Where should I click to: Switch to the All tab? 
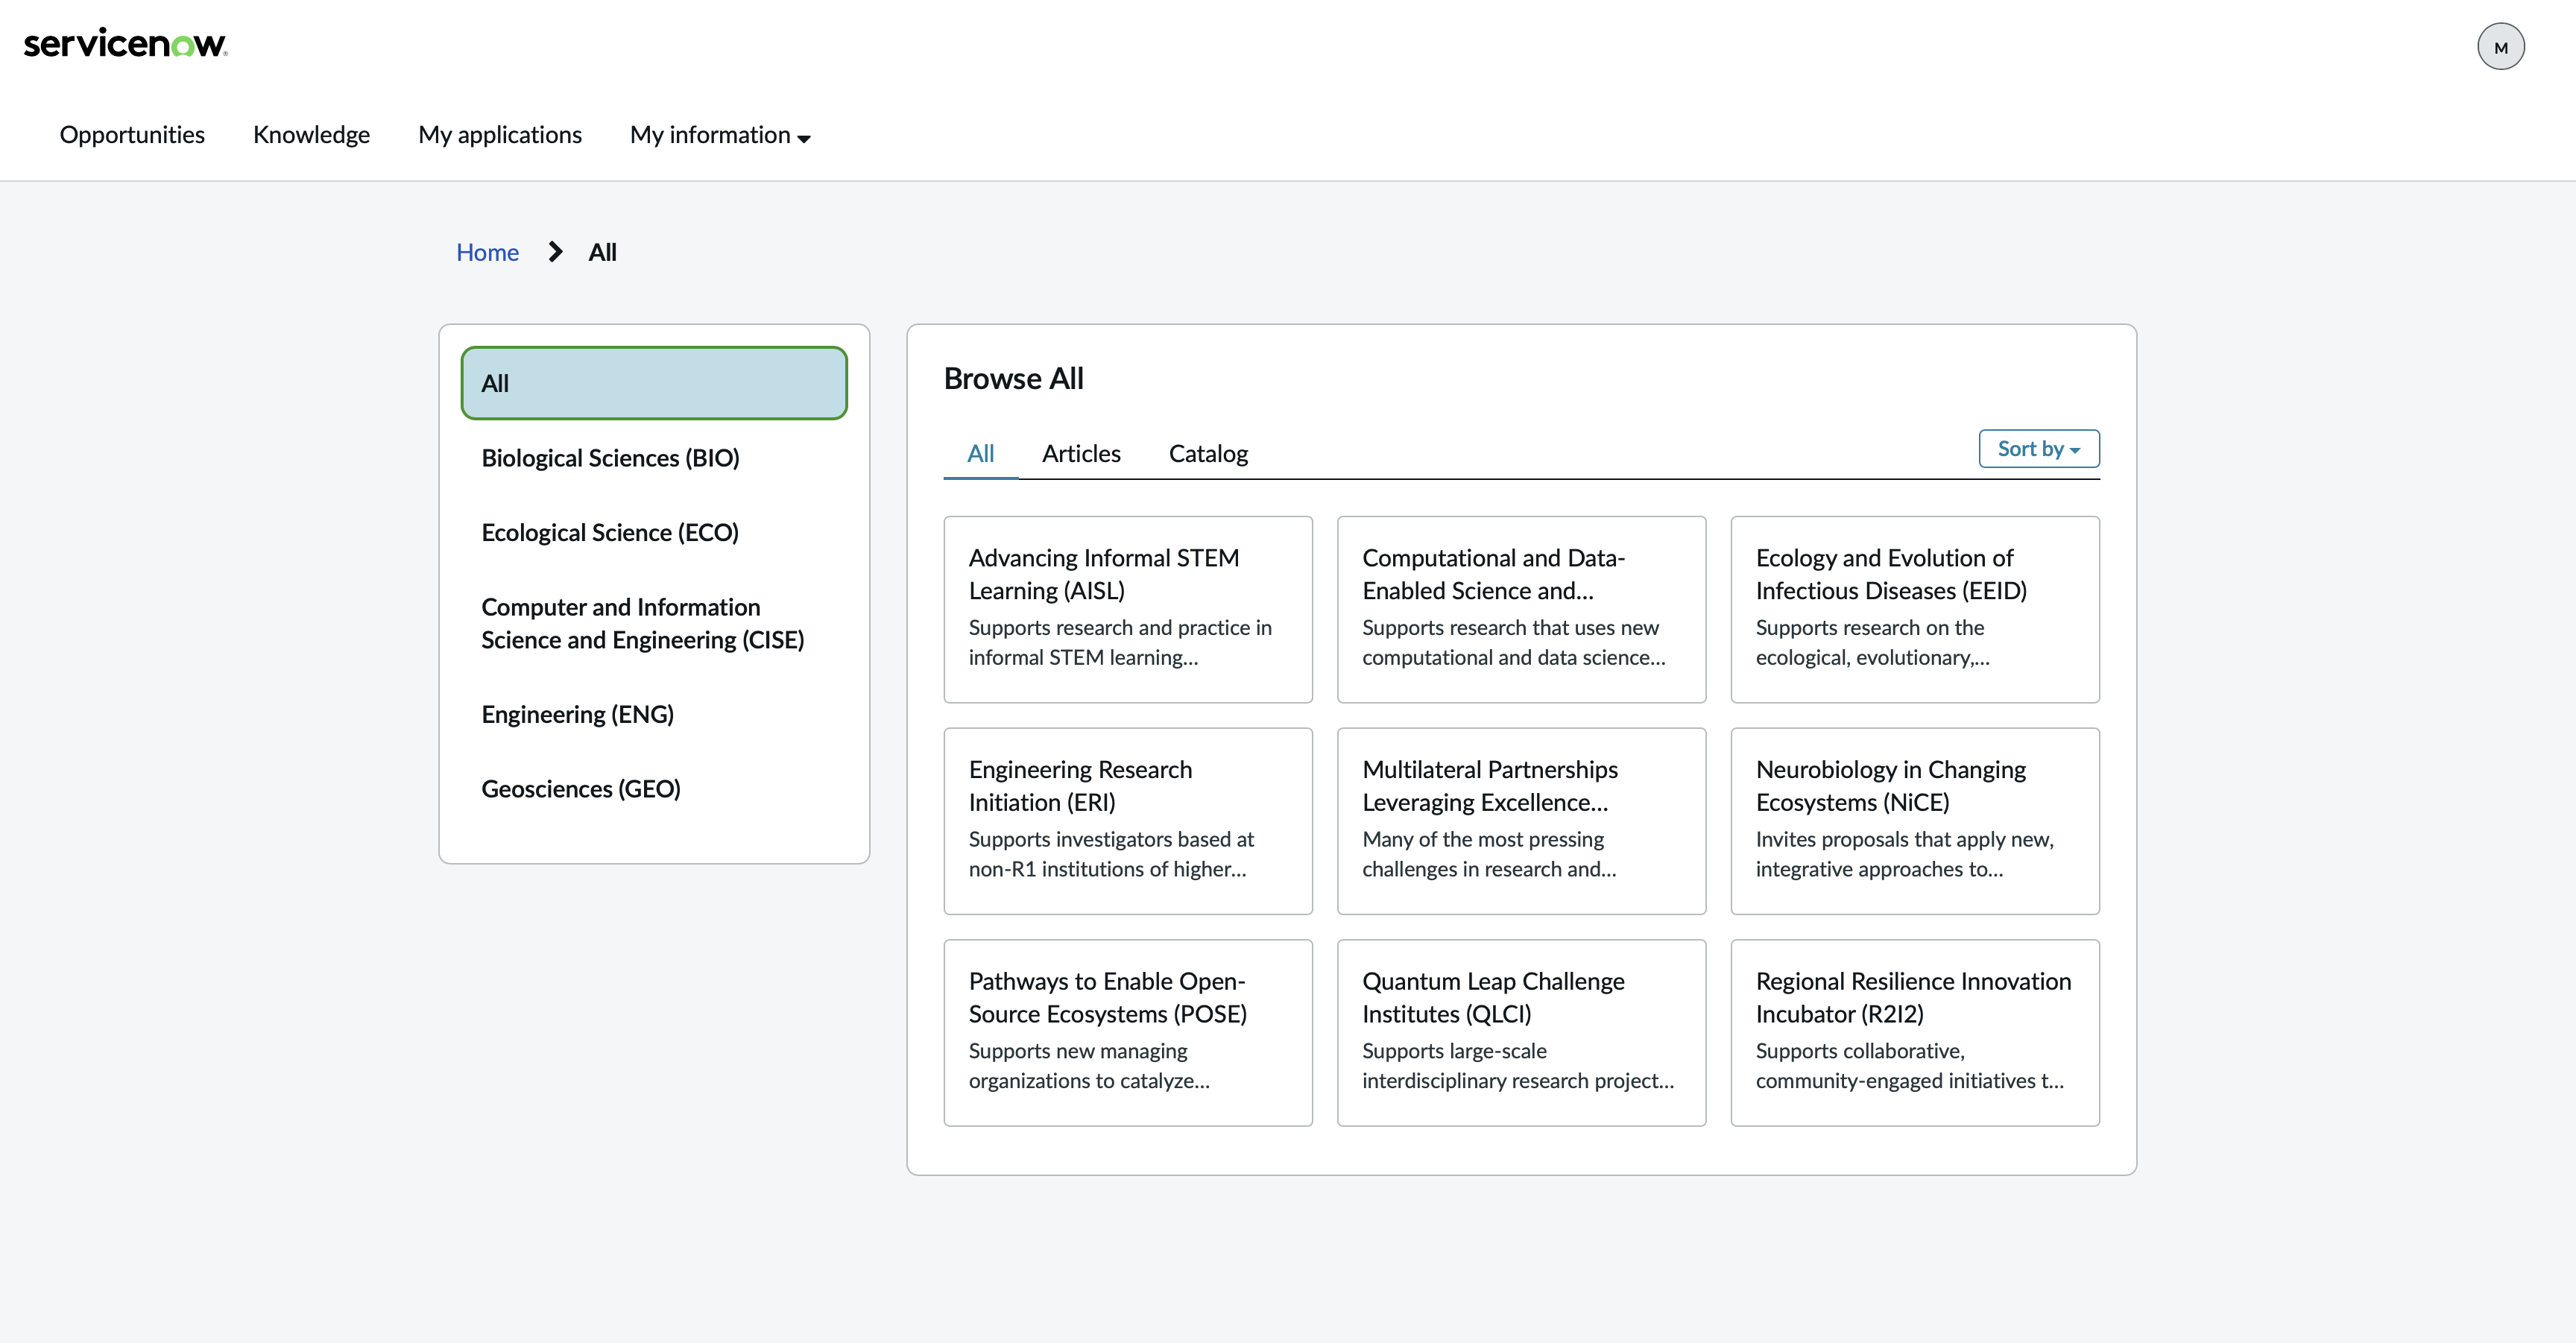coord(980,454)
